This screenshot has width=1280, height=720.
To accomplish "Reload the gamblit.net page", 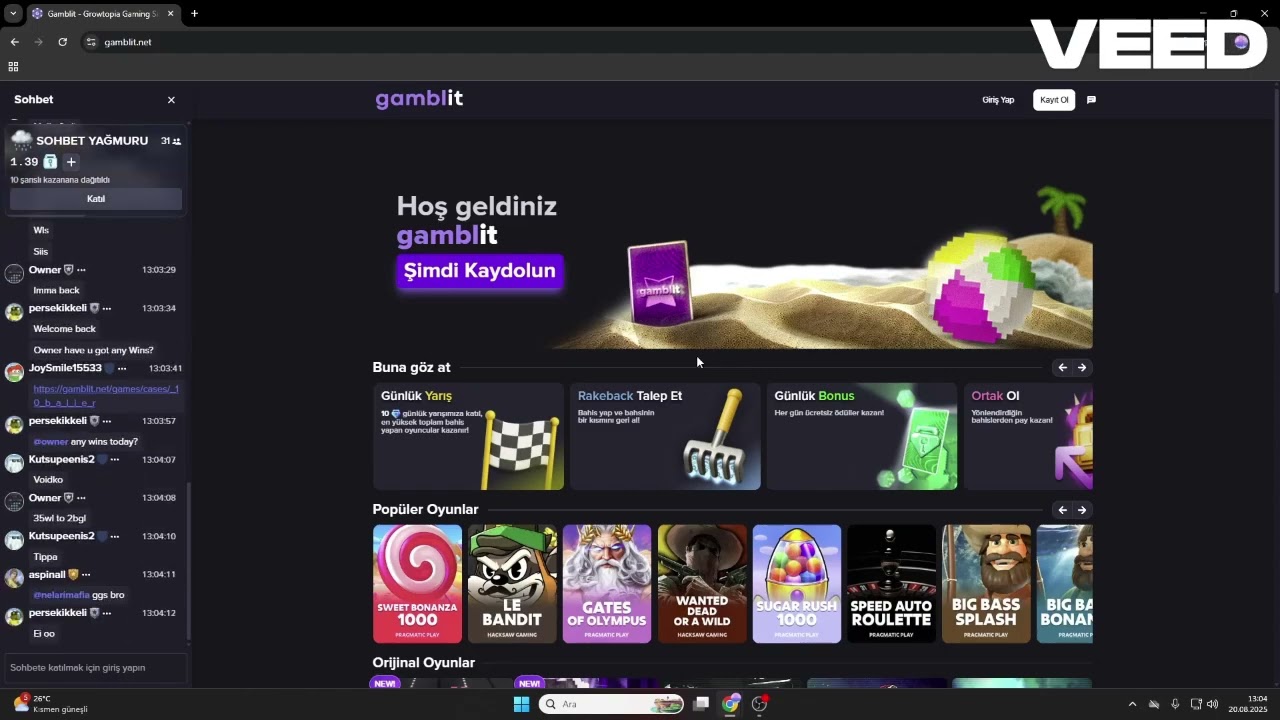I will (62, 42).
